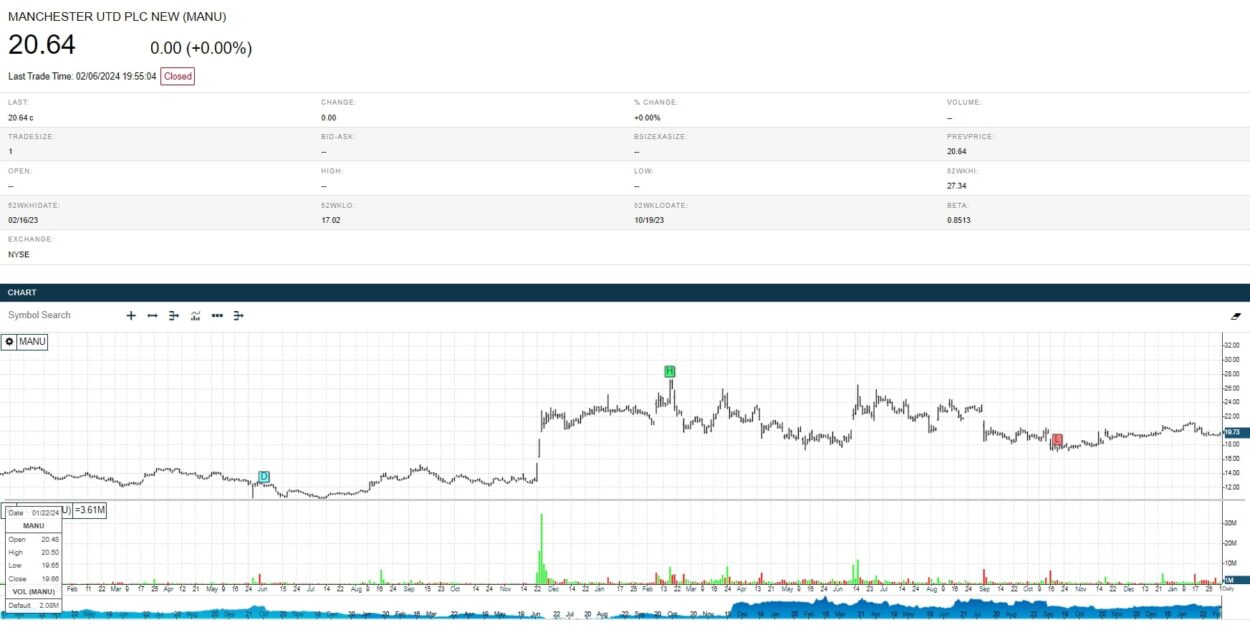Click the tall green volume spike bar

(541, 545)
